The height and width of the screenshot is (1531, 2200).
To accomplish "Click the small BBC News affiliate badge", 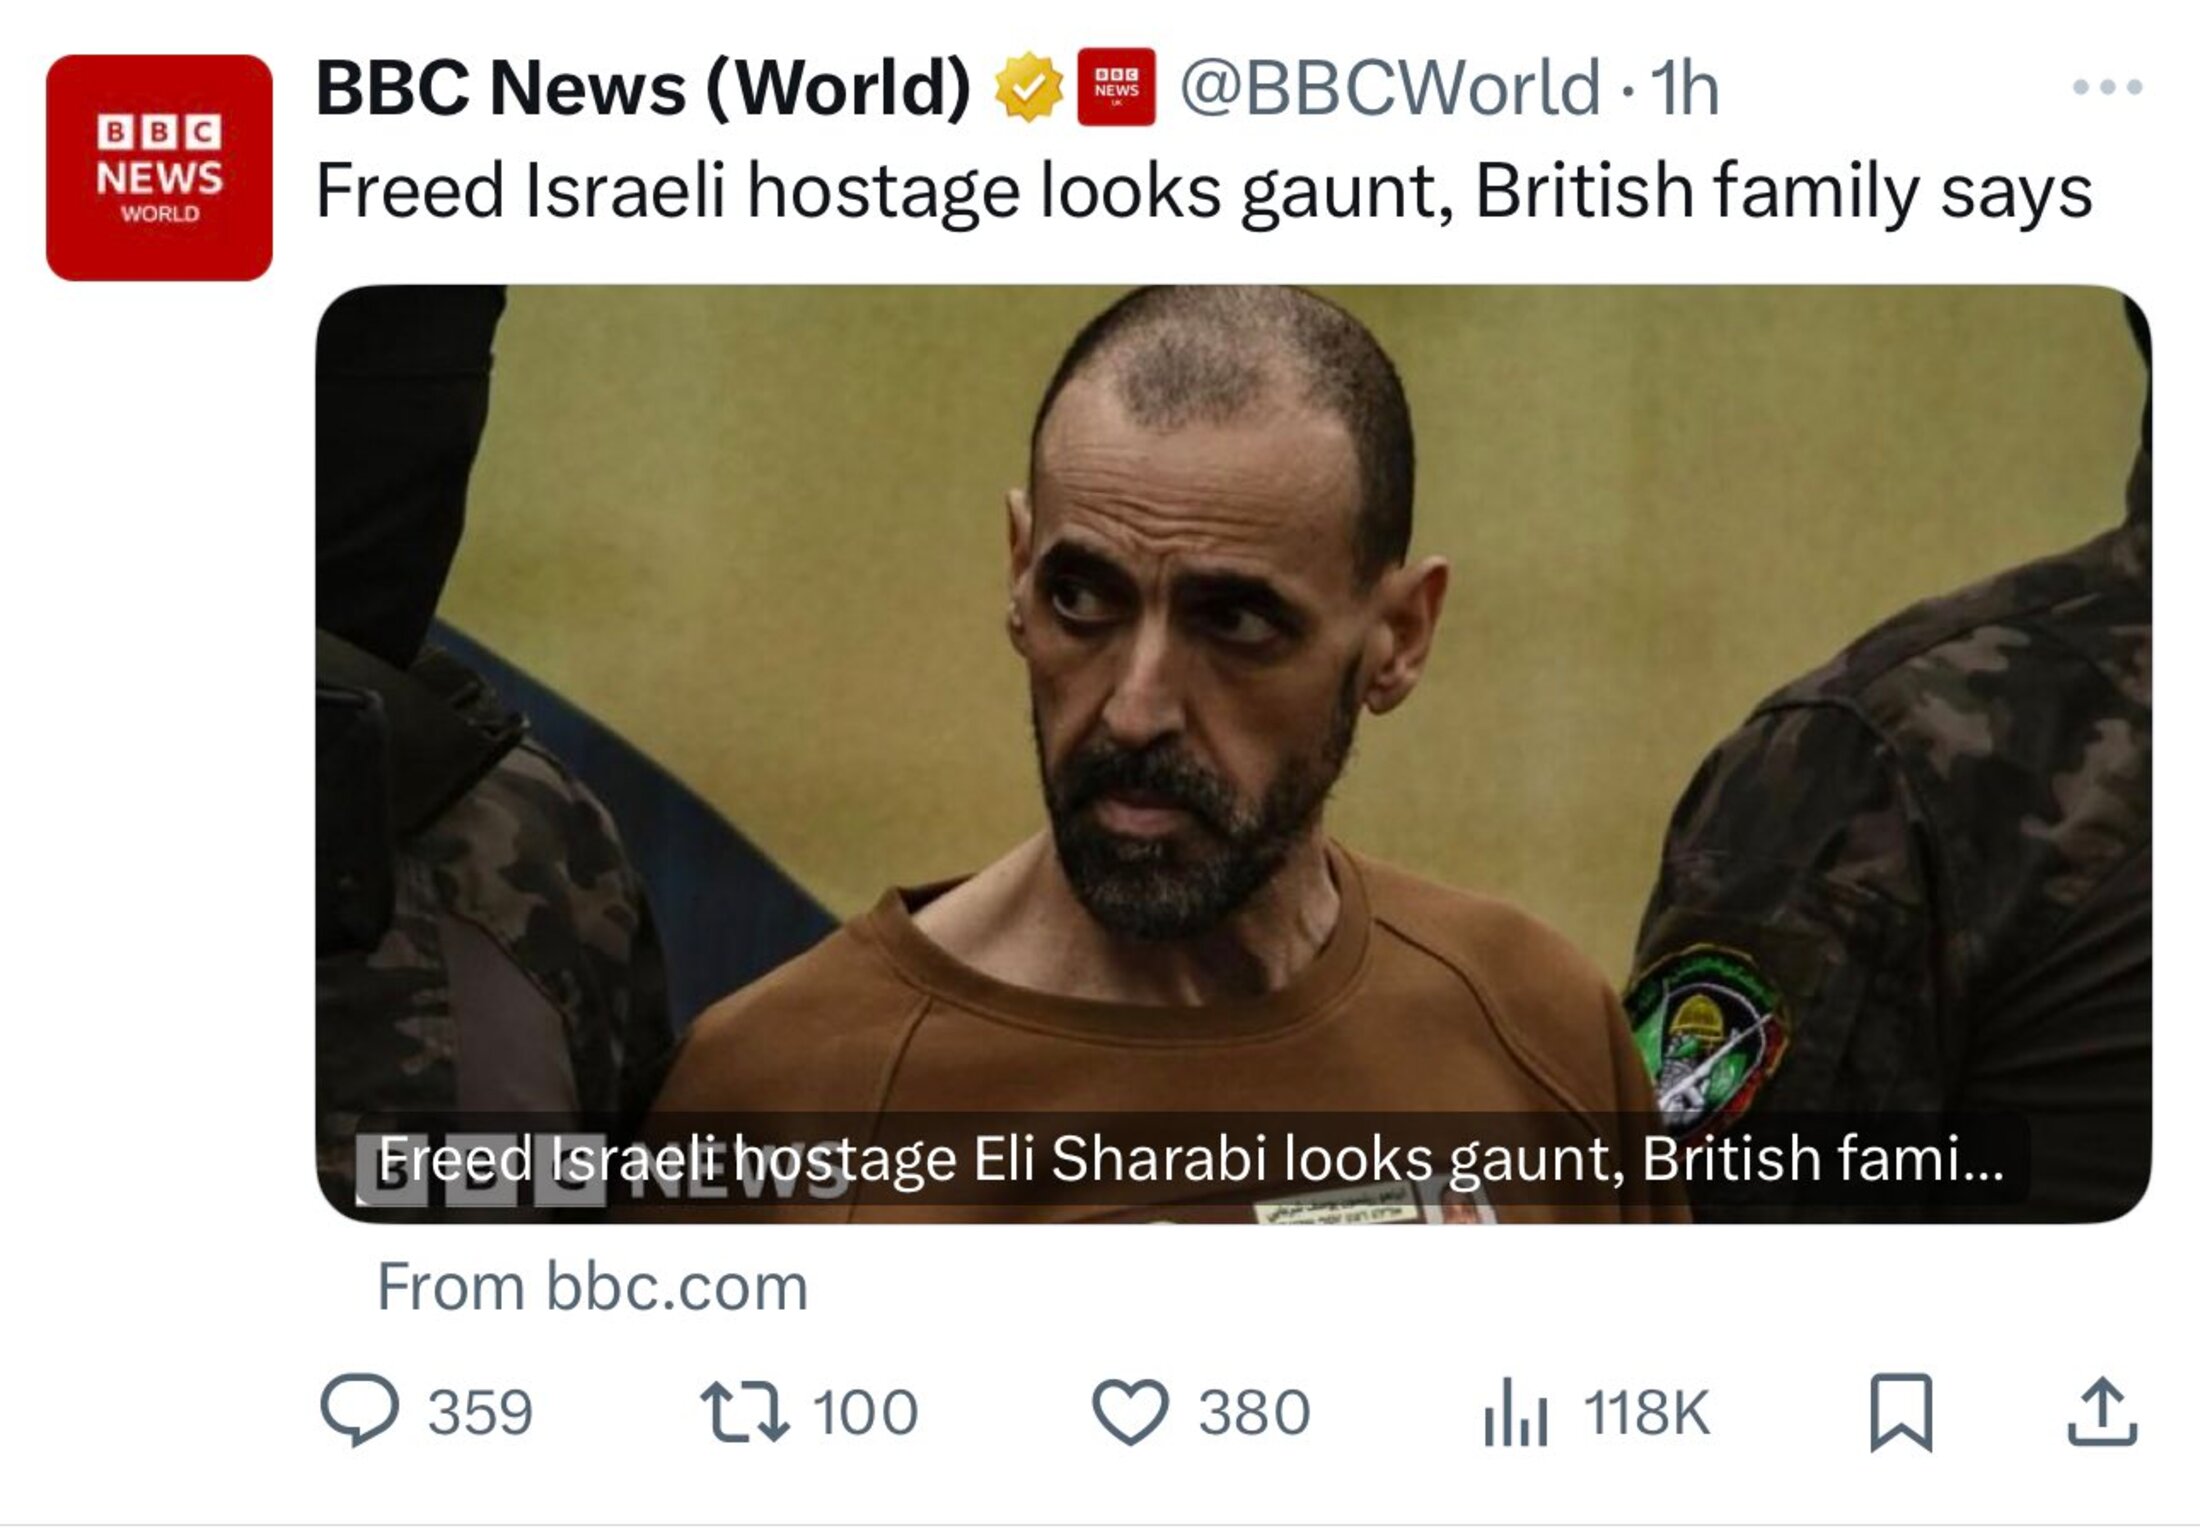I will tap(1116, 87).
